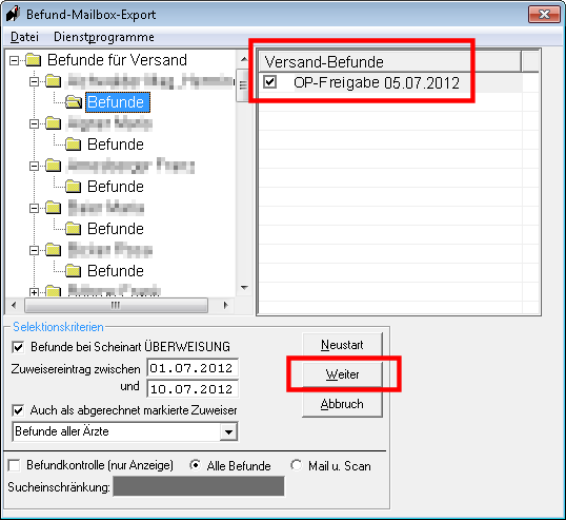566x520 pixels.
Task: Toggle 'Befunde bei Scheinart ÜBERWEISUNG' checkbox
Action: [18, 347]
